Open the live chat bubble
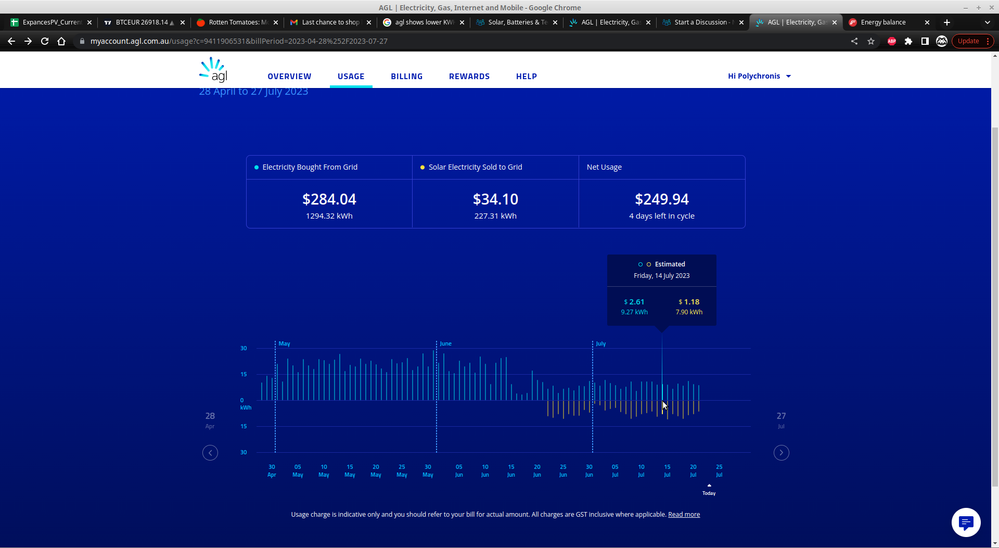The width and height of the screenshot is (999, 548). pos(965,523)
